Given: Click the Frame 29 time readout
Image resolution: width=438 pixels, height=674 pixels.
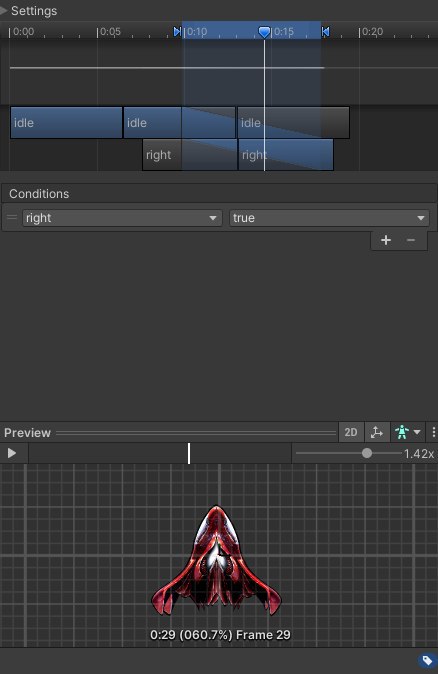Looking at the screenshot, I should [220, 634].
